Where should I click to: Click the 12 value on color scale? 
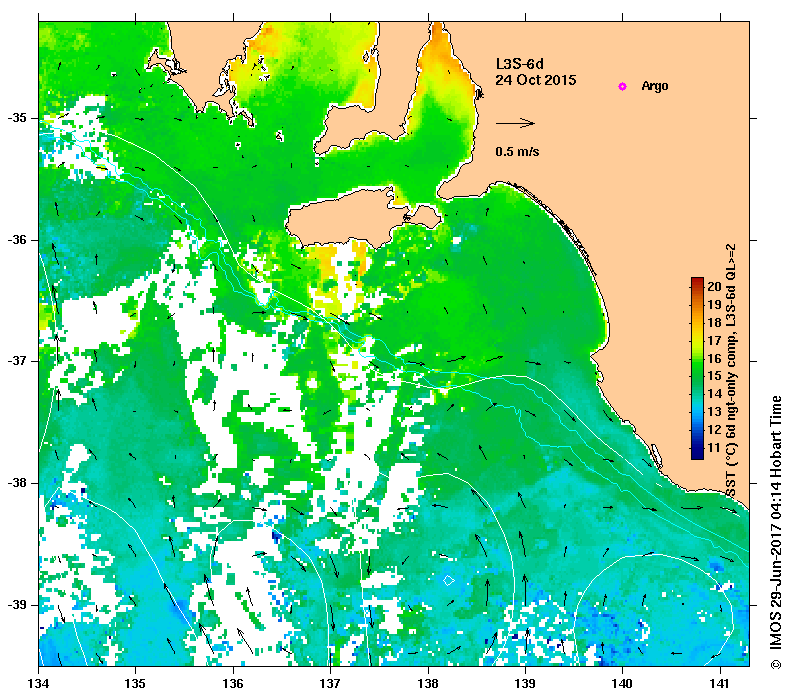click(x=714, y=430)
